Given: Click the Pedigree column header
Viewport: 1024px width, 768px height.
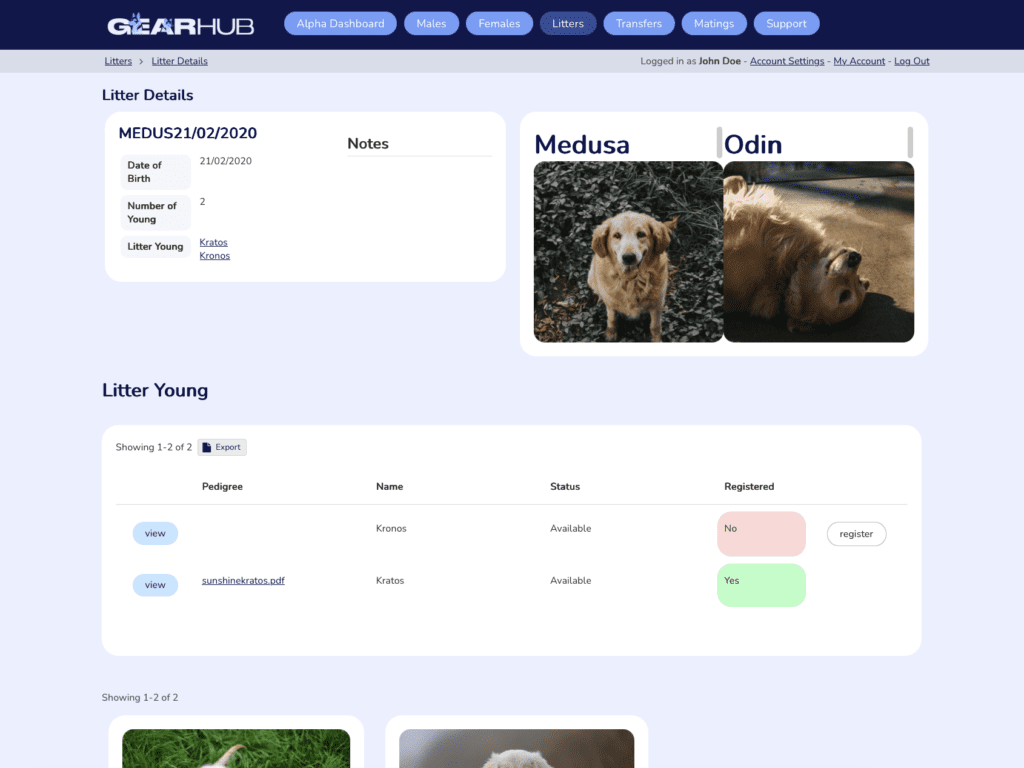Looking at the screenshot, I should 222,487.
